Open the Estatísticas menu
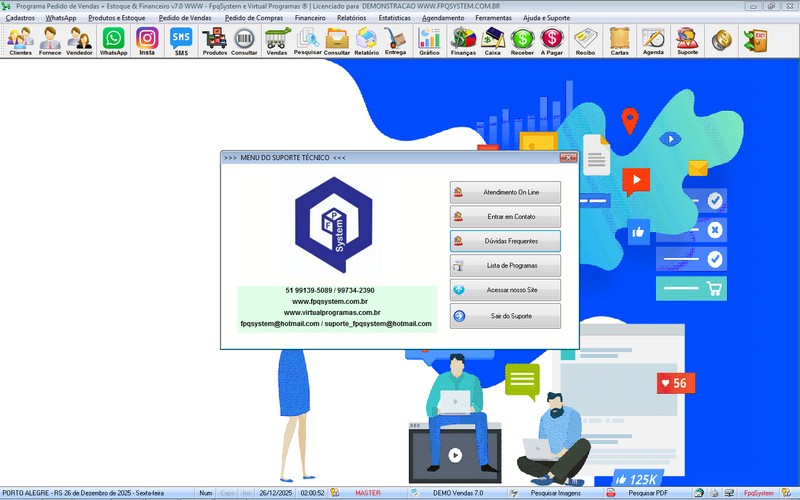The width and height of the screenshot is (800, 500). point(394,18)
